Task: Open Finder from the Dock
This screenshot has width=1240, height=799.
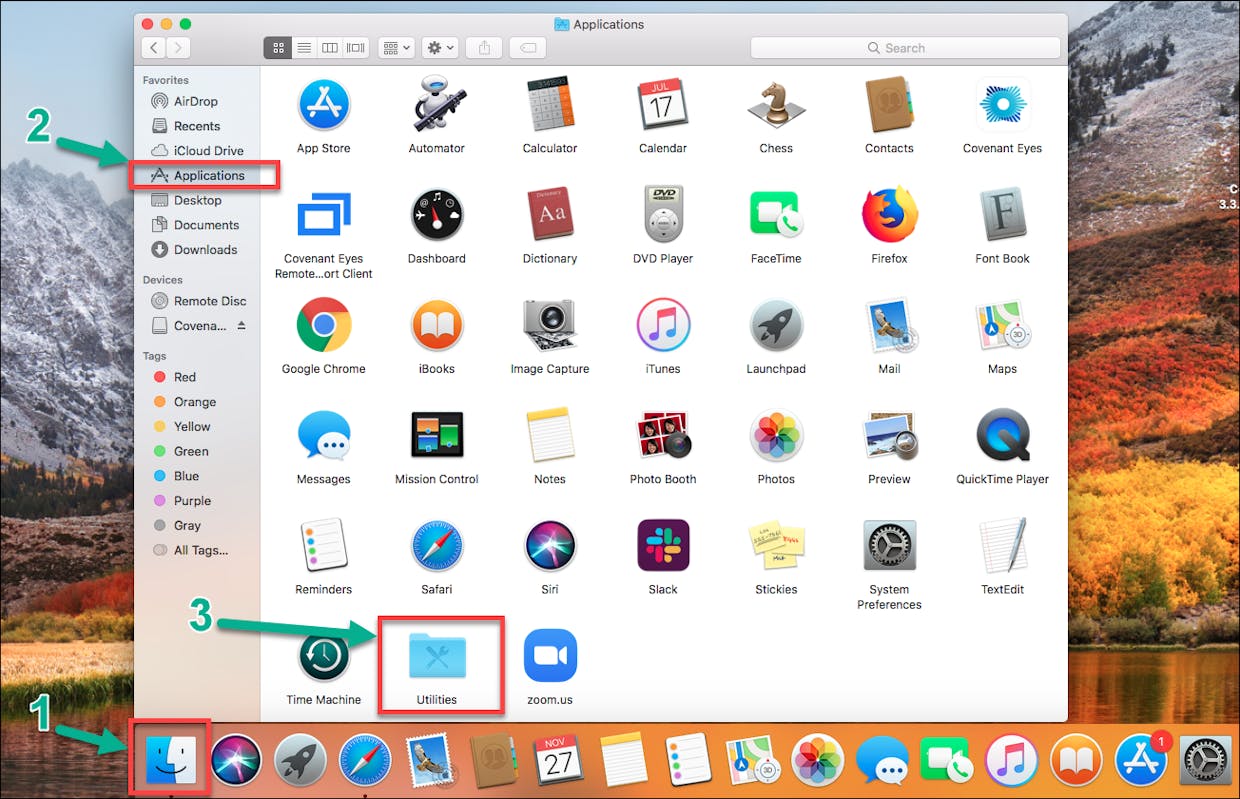Action: point(170,760)
